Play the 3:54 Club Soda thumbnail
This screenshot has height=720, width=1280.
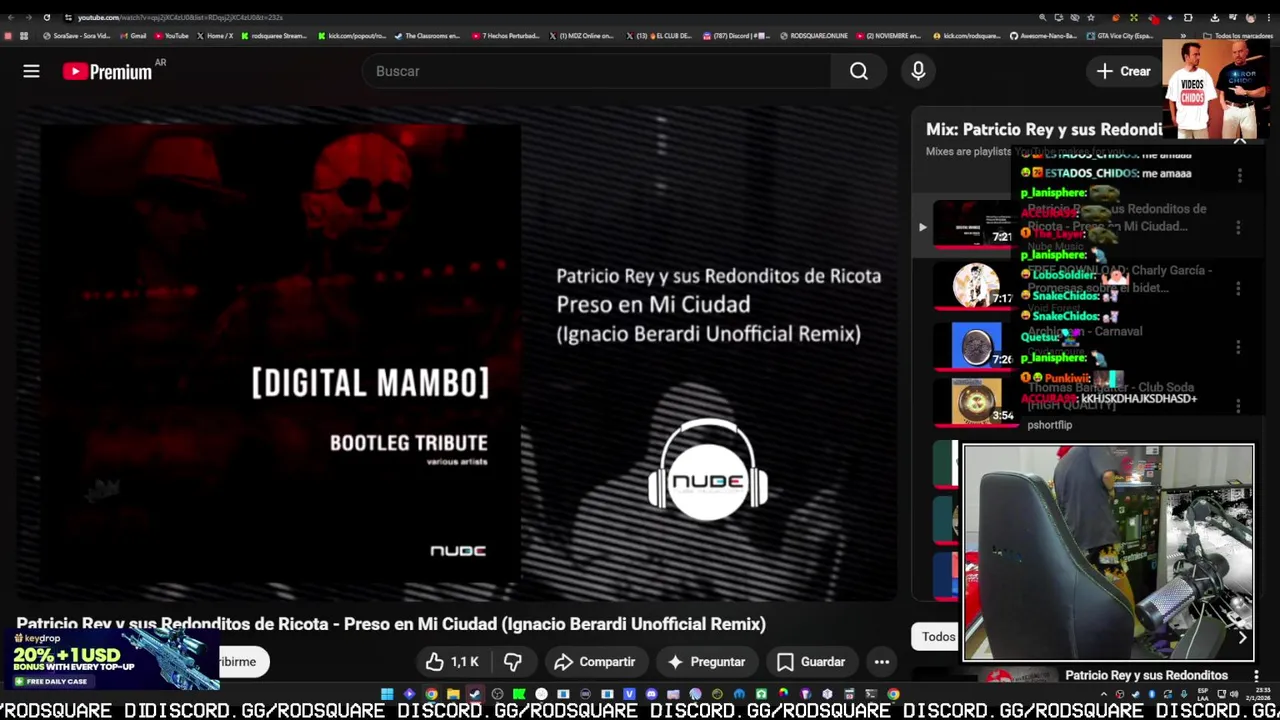(x=973, y=403)
